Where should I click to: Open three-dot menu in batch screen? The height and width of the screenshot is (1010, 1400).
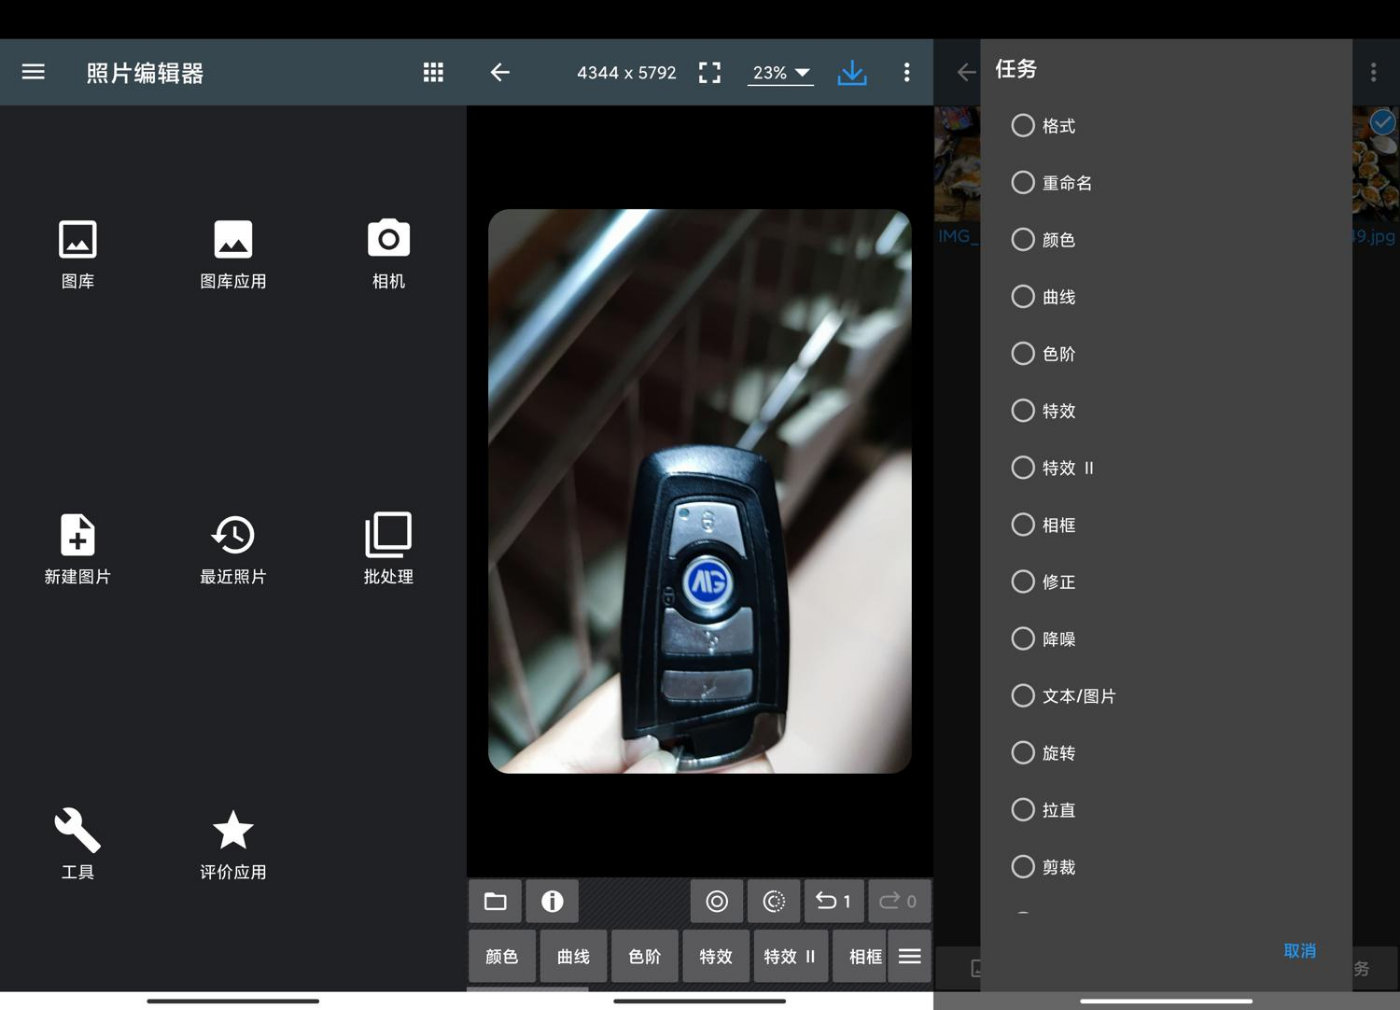click(1373, 72)
